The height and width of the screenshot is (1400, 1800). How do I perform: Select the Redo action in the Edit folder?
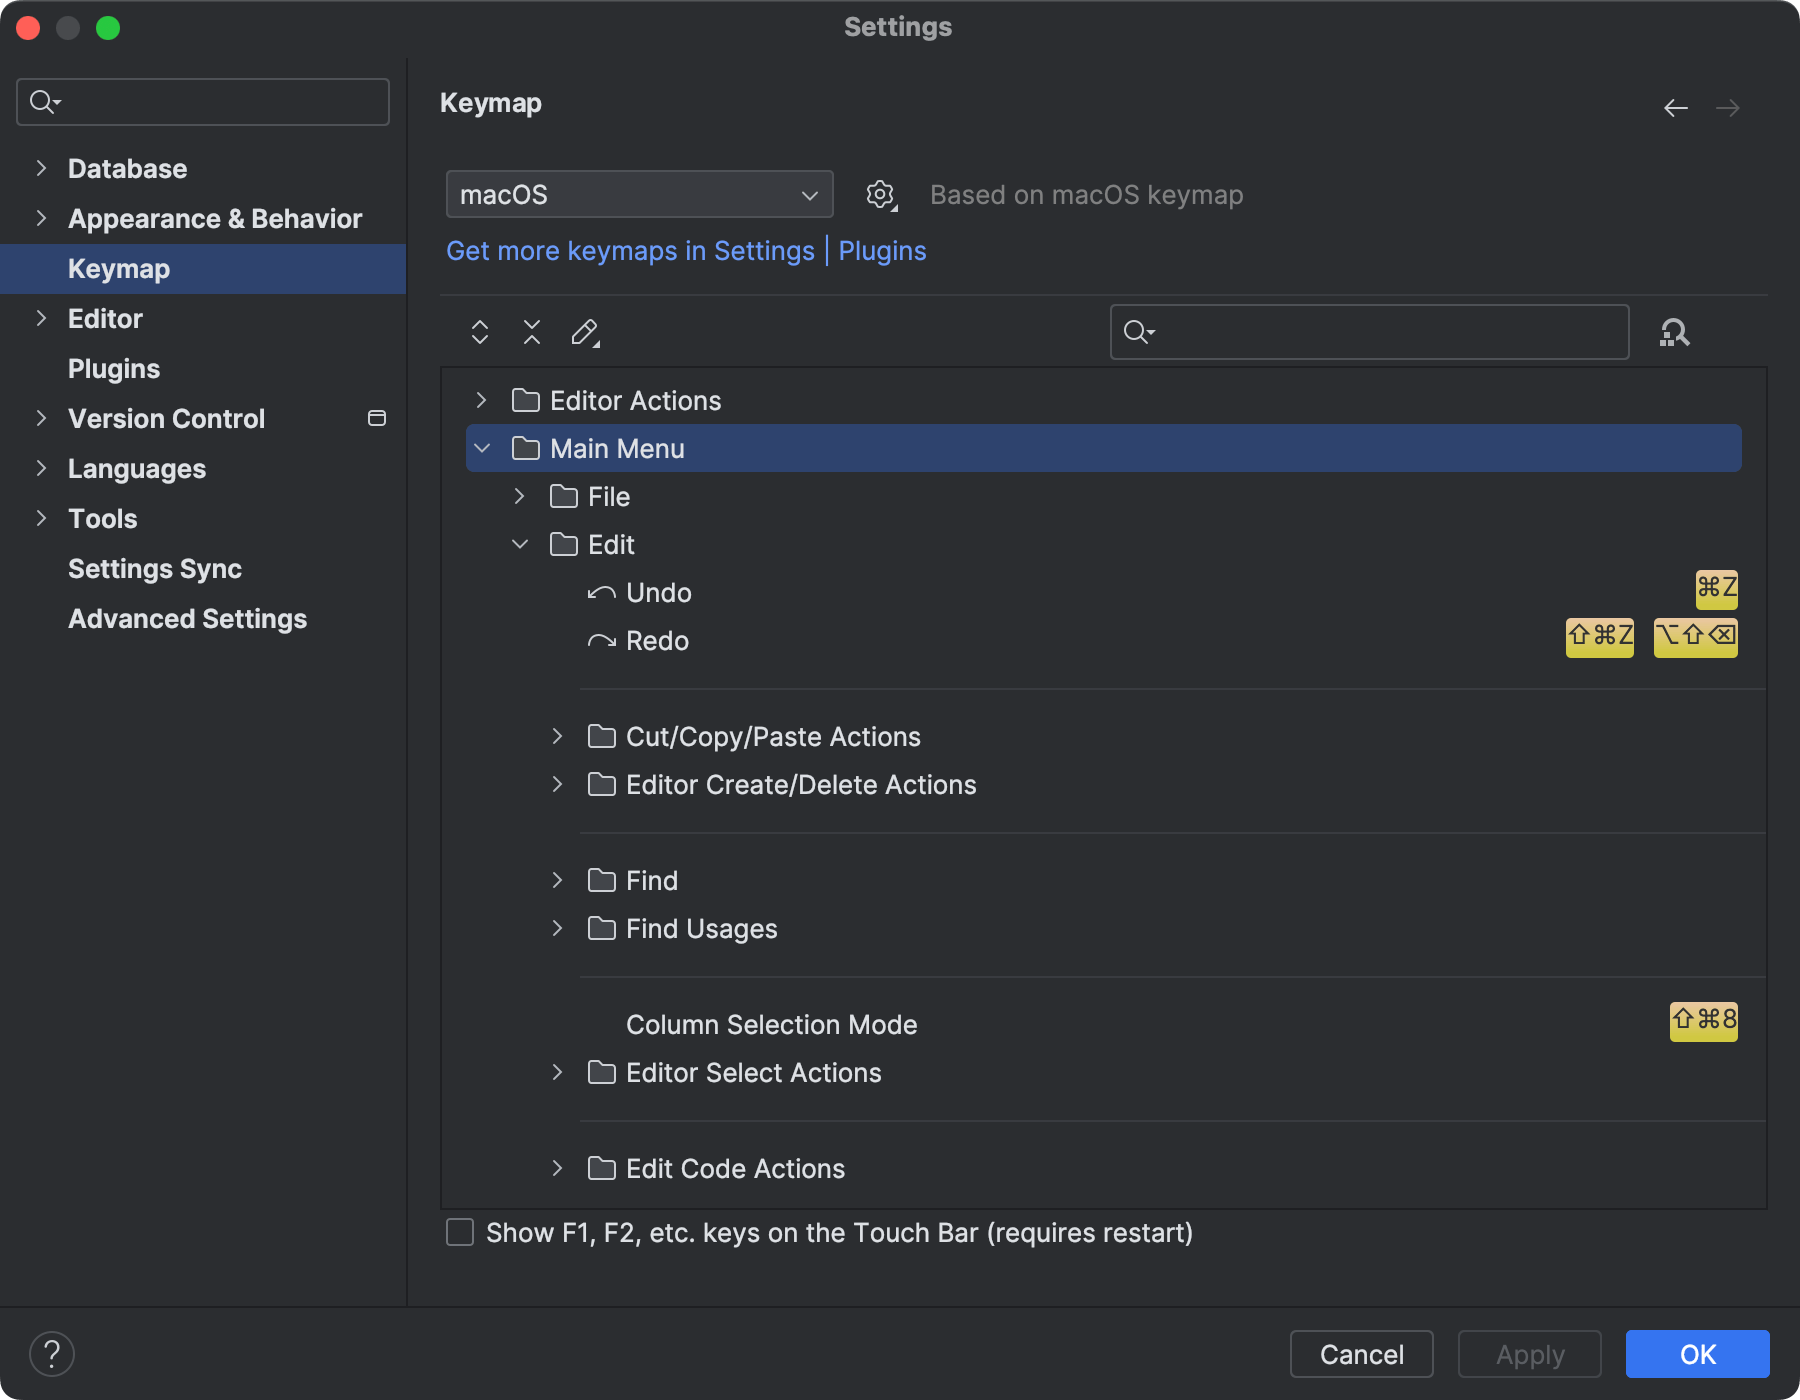pos(657,640)
